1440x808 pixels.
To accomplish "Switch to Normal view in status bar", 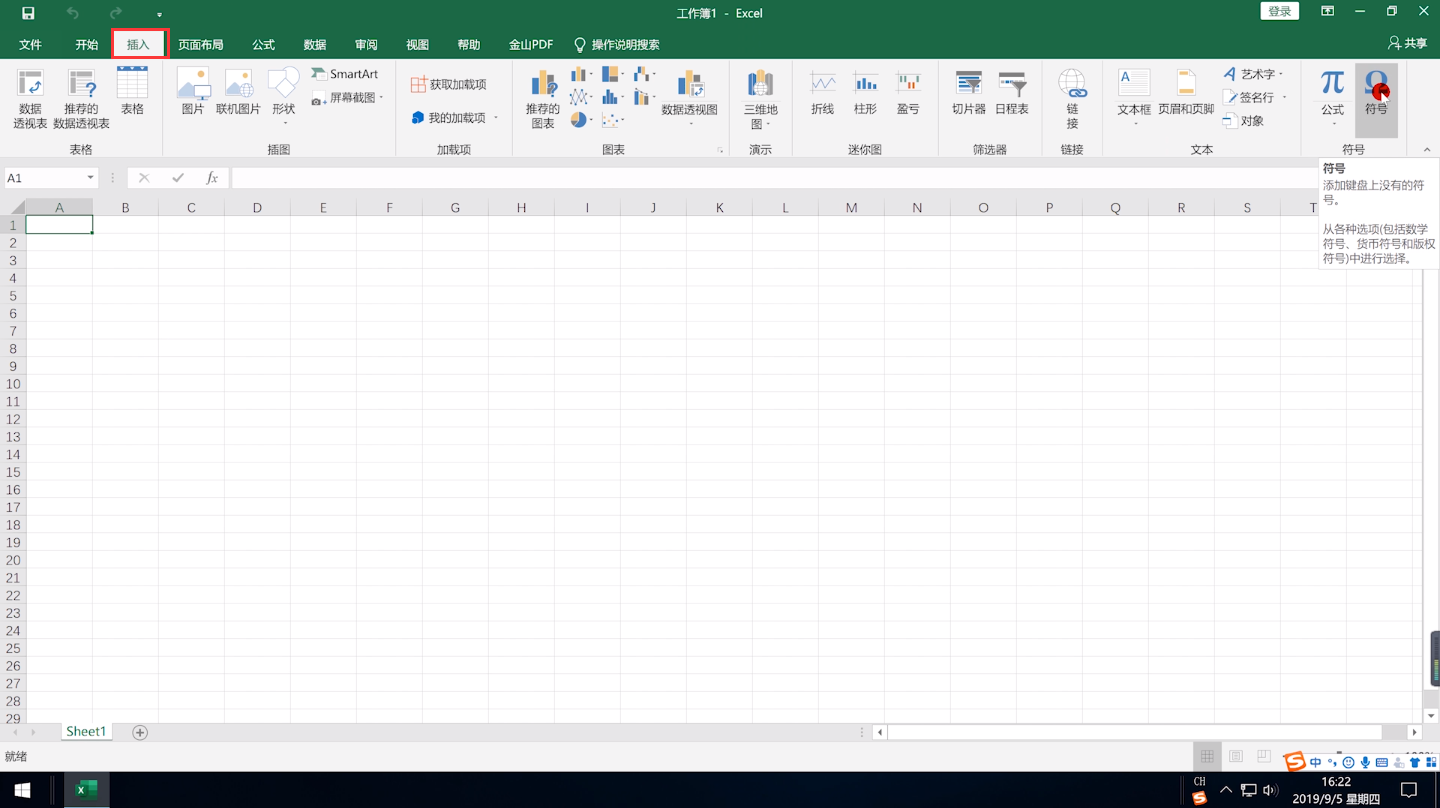I will [x=1207, y=757].
